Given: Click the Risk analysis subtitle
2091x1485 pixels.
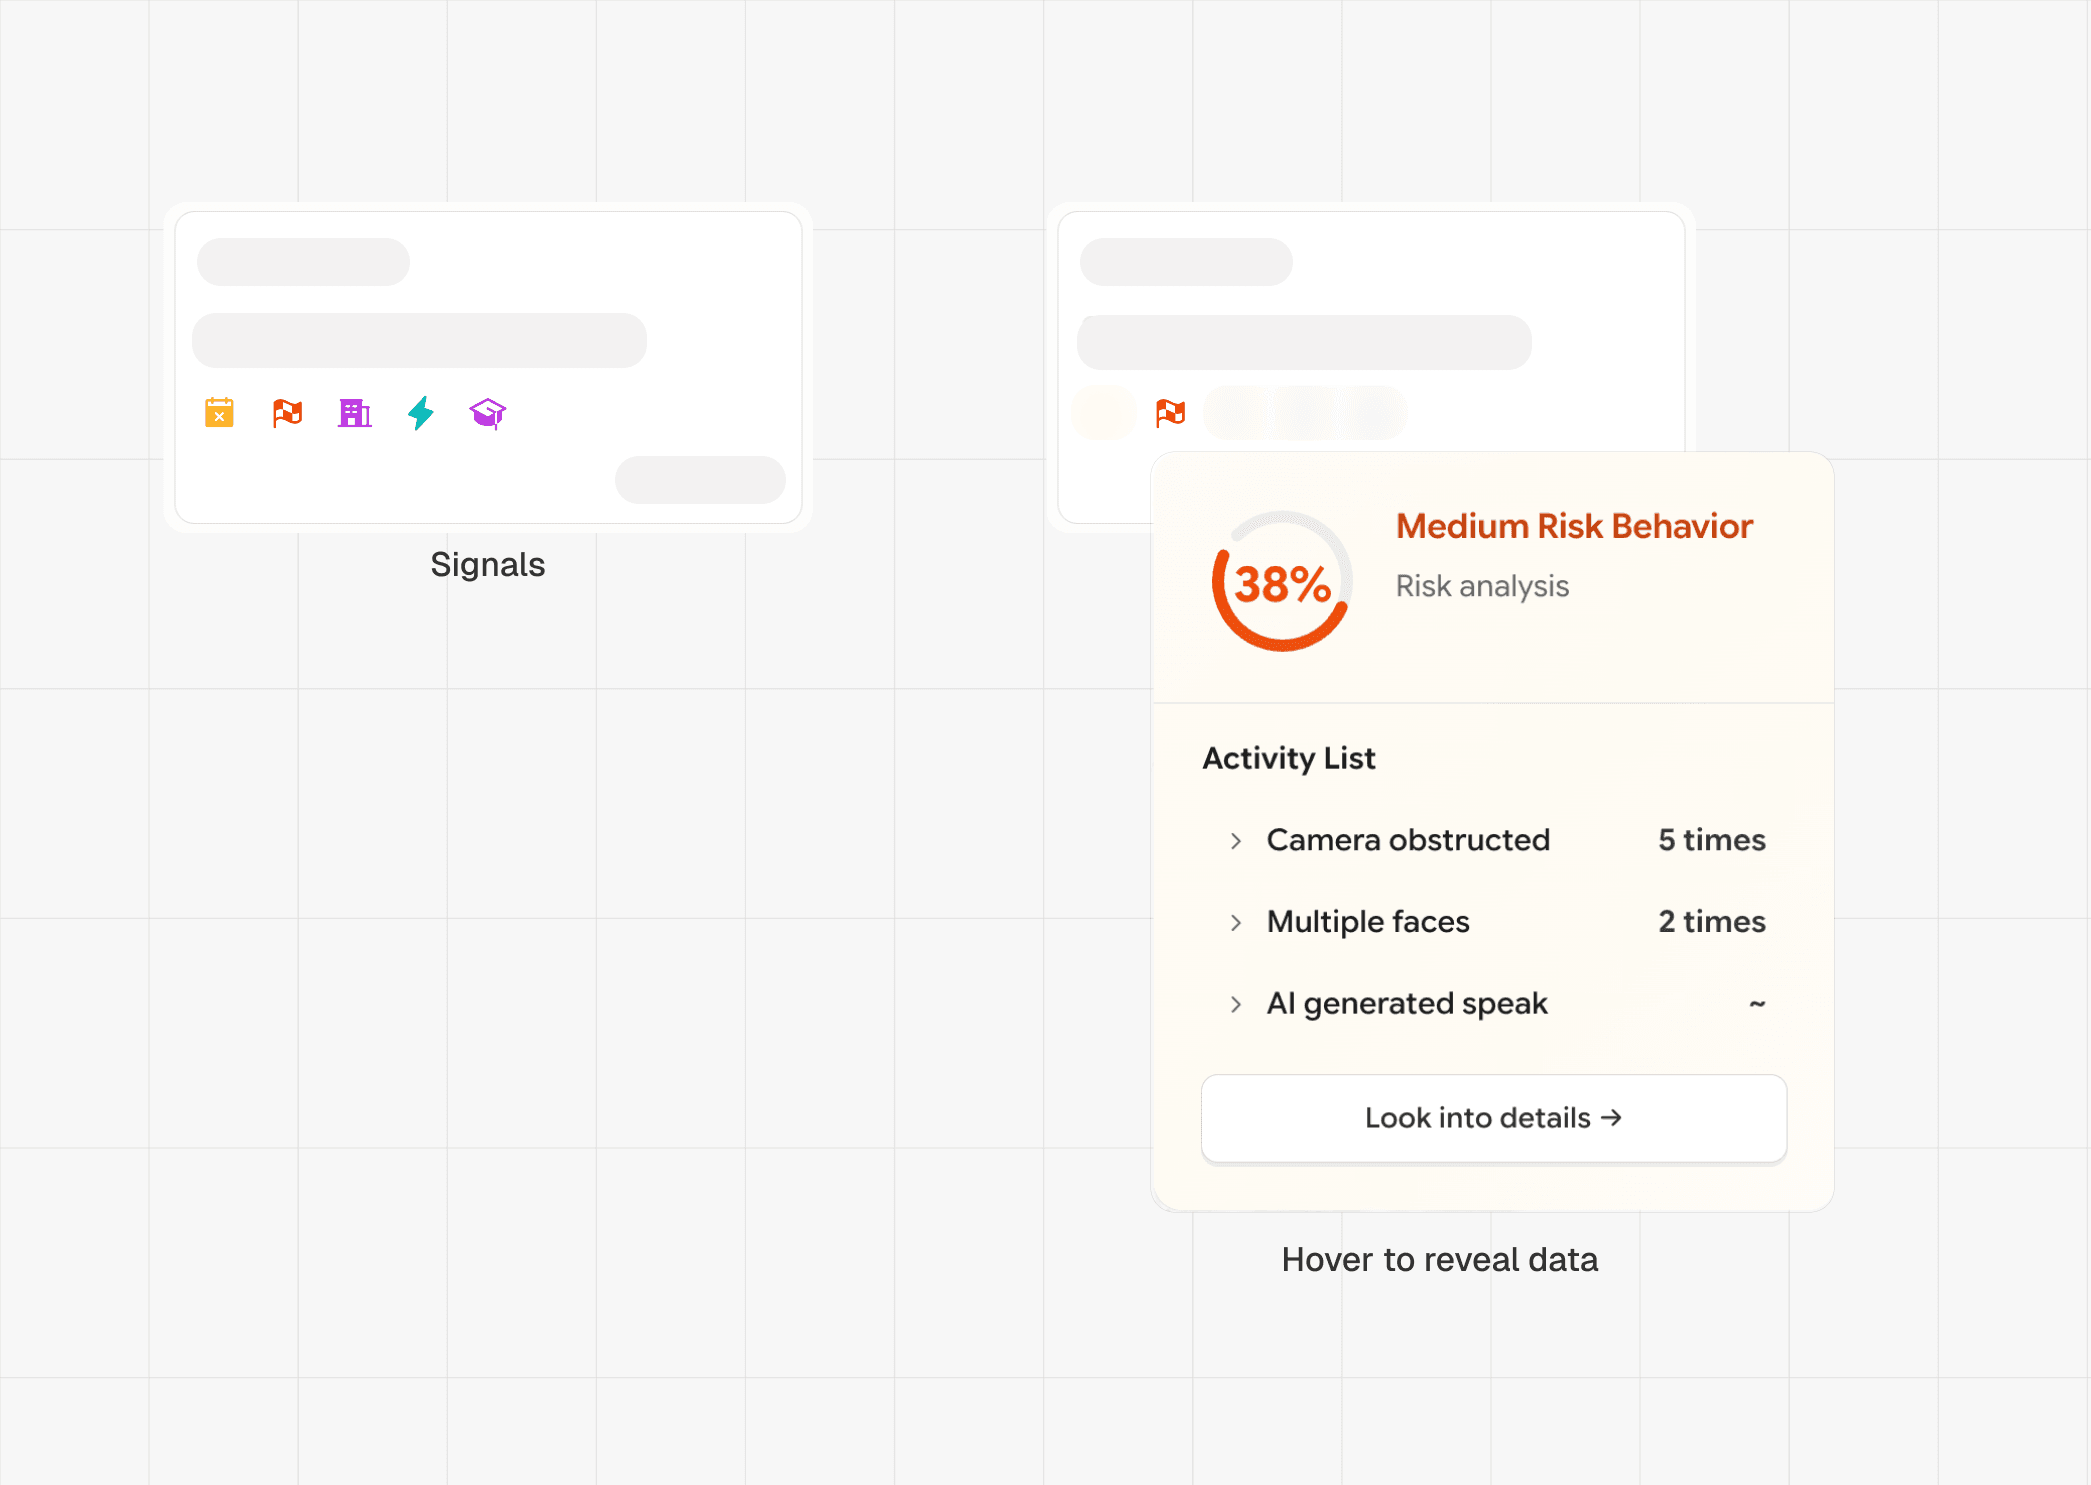Looking at the screenshot, I should click(x=1482, y=587).
